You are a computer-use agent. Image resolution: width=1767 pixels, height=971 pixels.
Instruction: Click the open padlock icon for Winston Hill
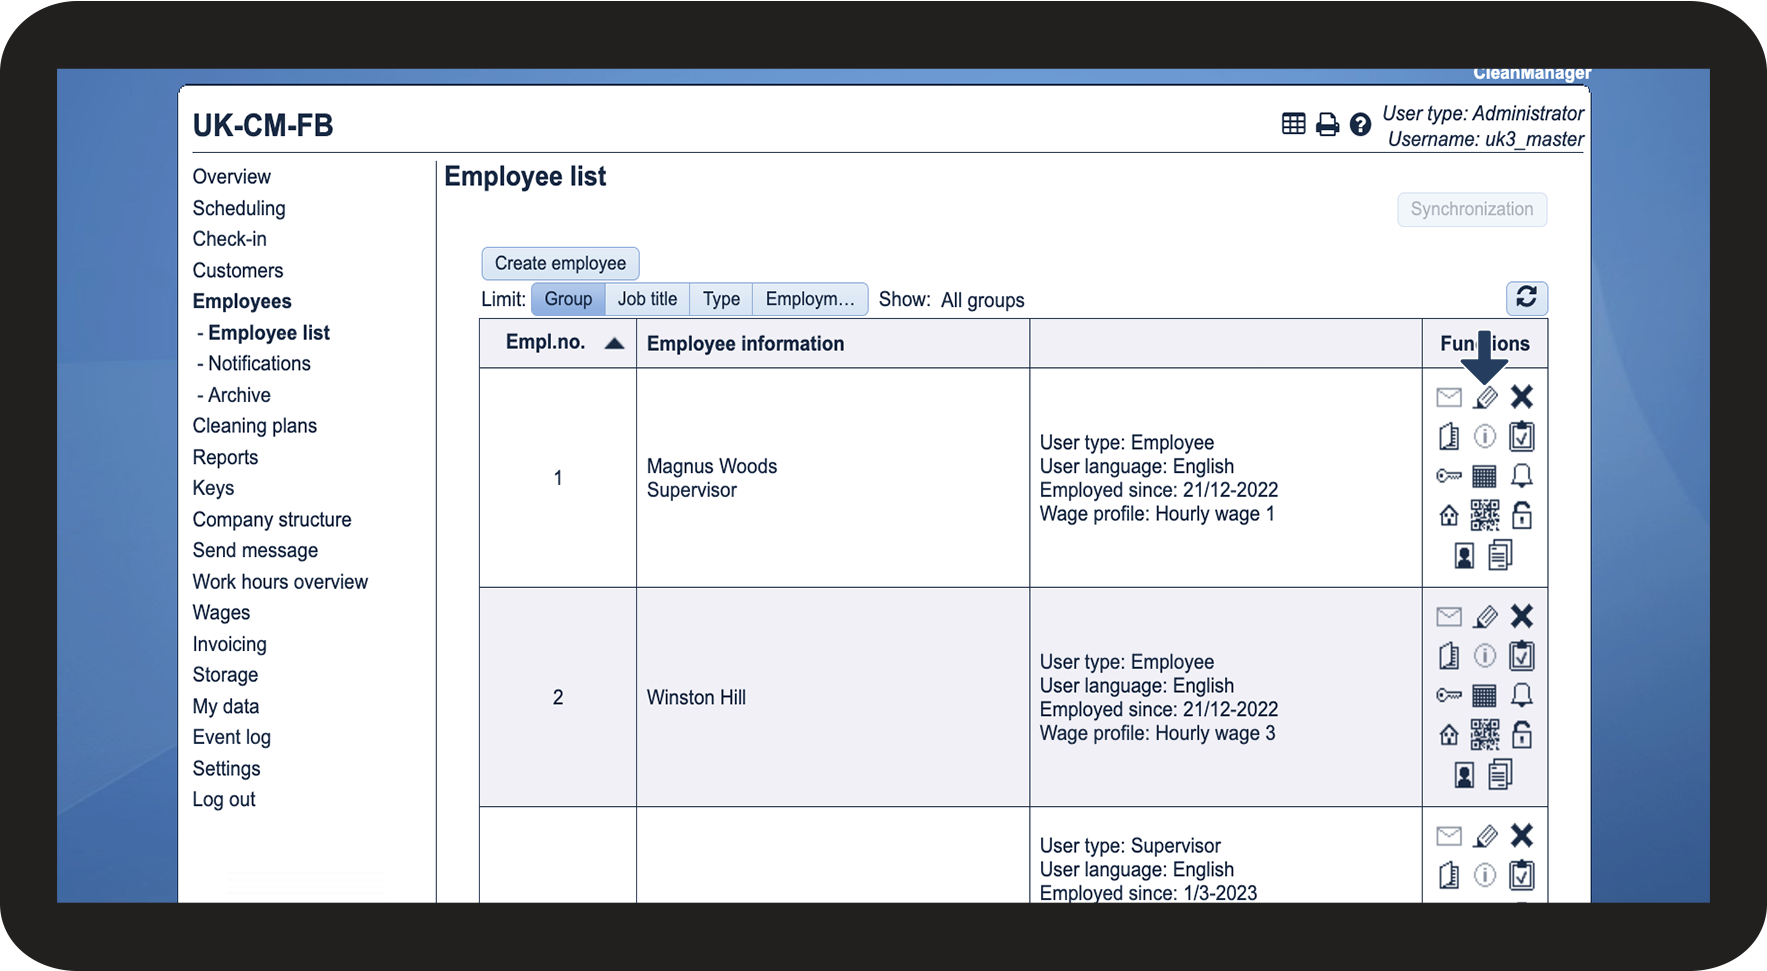coord(1521,735)
